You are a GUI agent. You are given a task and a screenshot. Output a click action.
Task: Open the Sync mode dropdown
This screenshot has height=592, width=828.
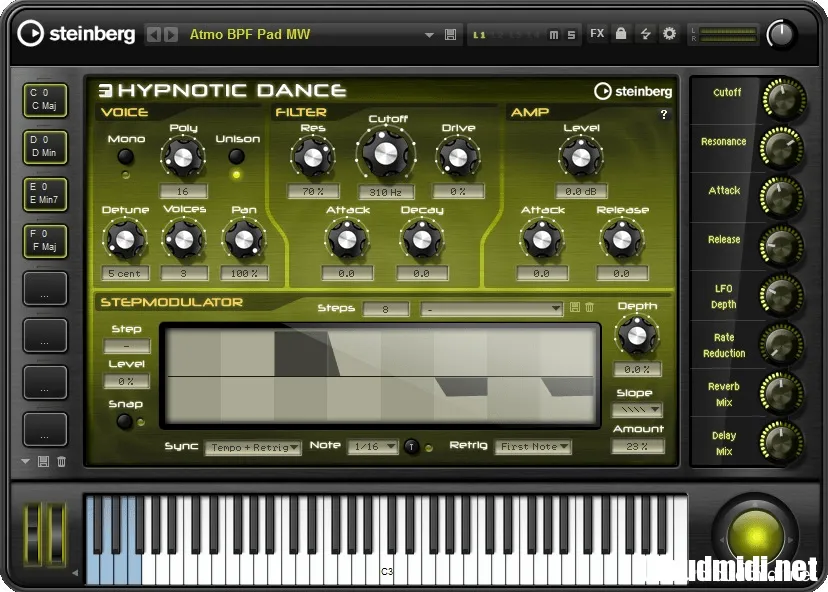[x=253, y=447]
